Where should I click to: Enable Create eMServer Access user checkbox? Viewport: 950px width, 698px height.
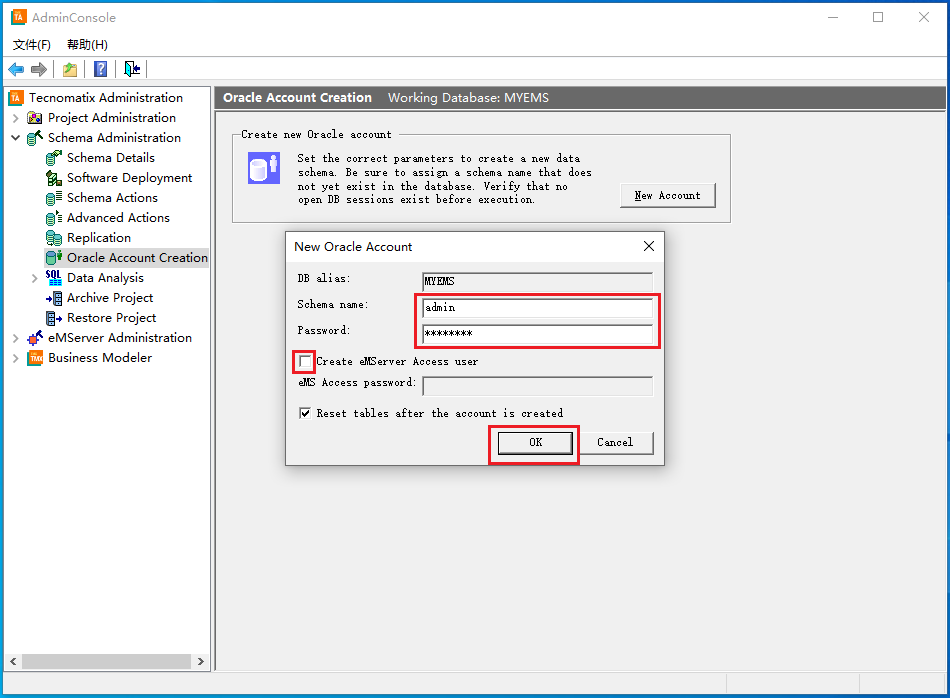tap(305, 361)
